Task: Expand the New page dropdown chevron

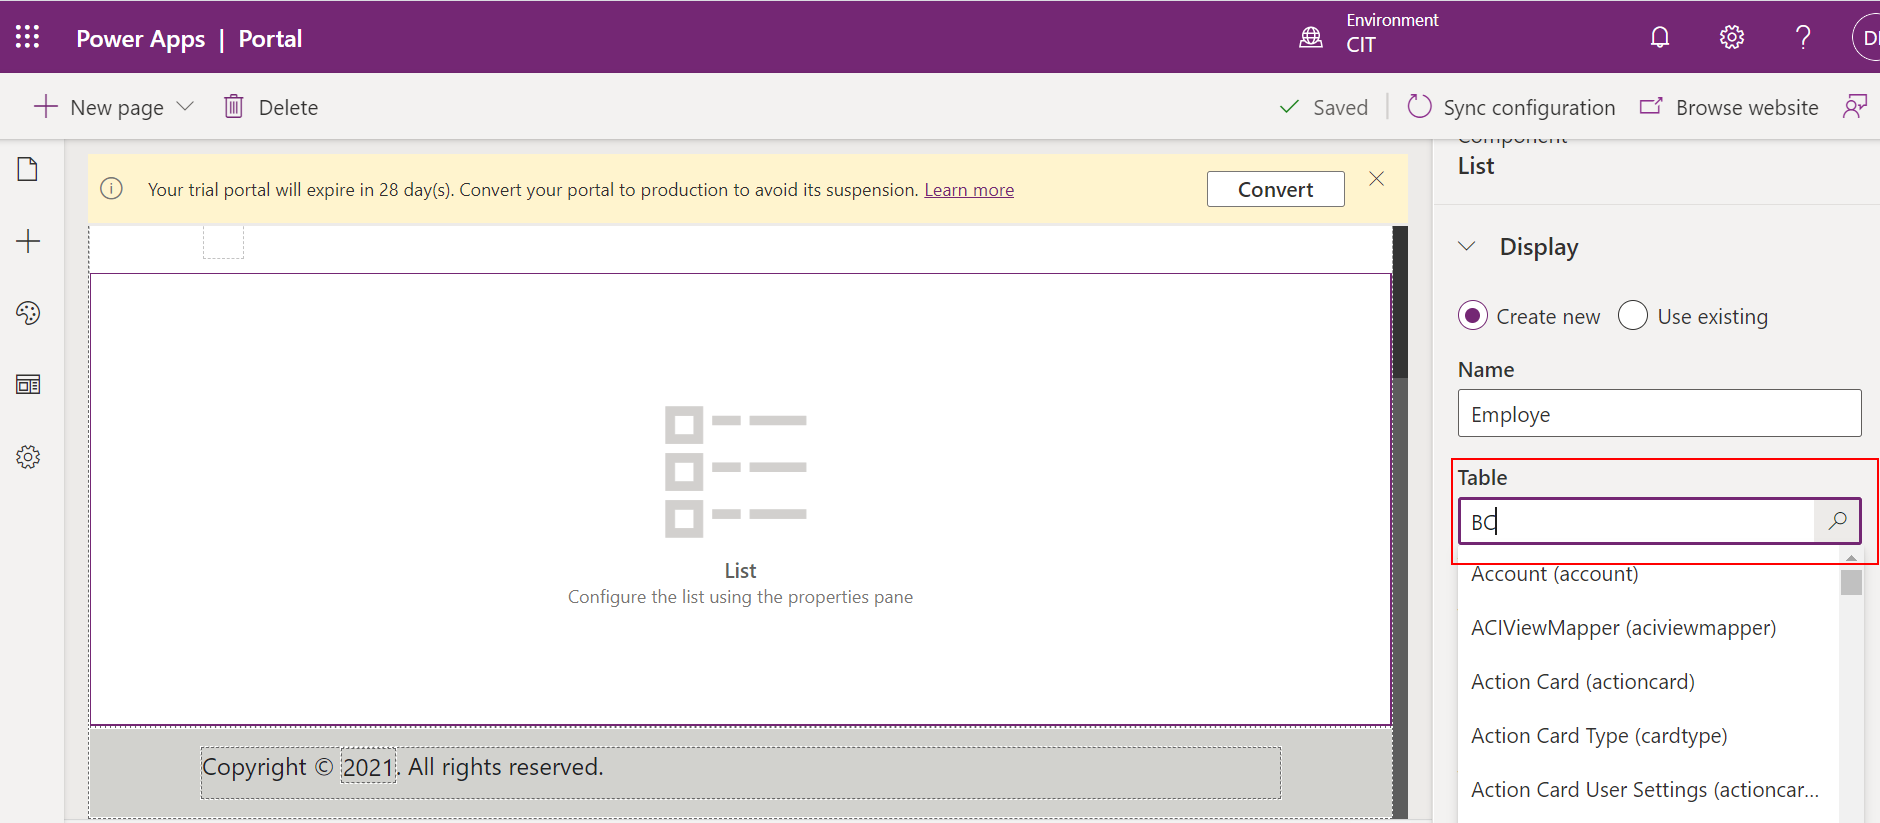Action: [x=185, y=106]
